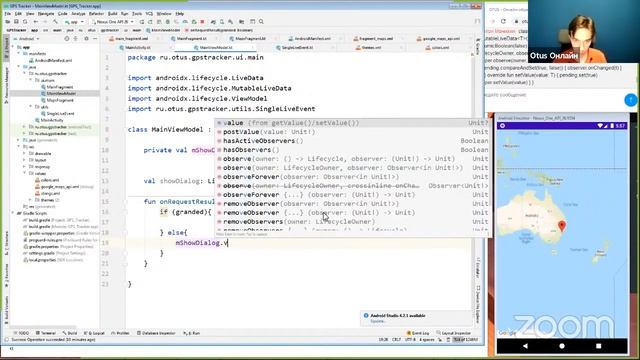The height and width of the screenshot is (360, 640).
Task: Tap the emulator Back triangle button
Action: 525,346
